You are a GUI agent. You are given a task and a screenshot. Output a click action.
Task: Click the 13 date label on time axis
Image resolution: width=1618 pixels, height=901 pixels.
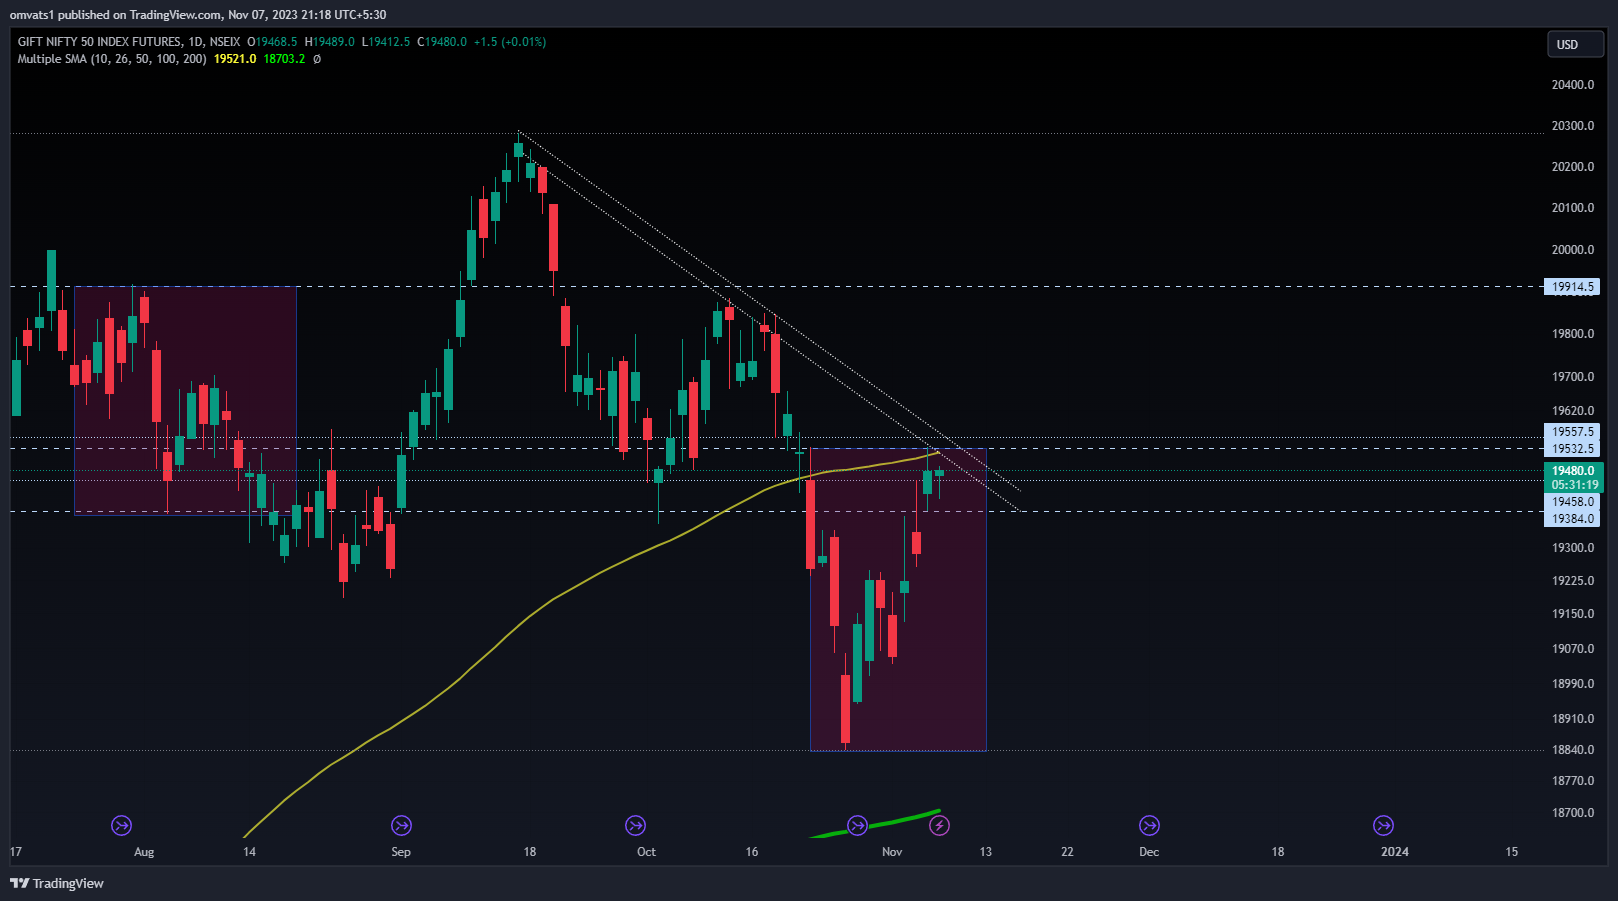pyautogui.click(x=986, y=852)
